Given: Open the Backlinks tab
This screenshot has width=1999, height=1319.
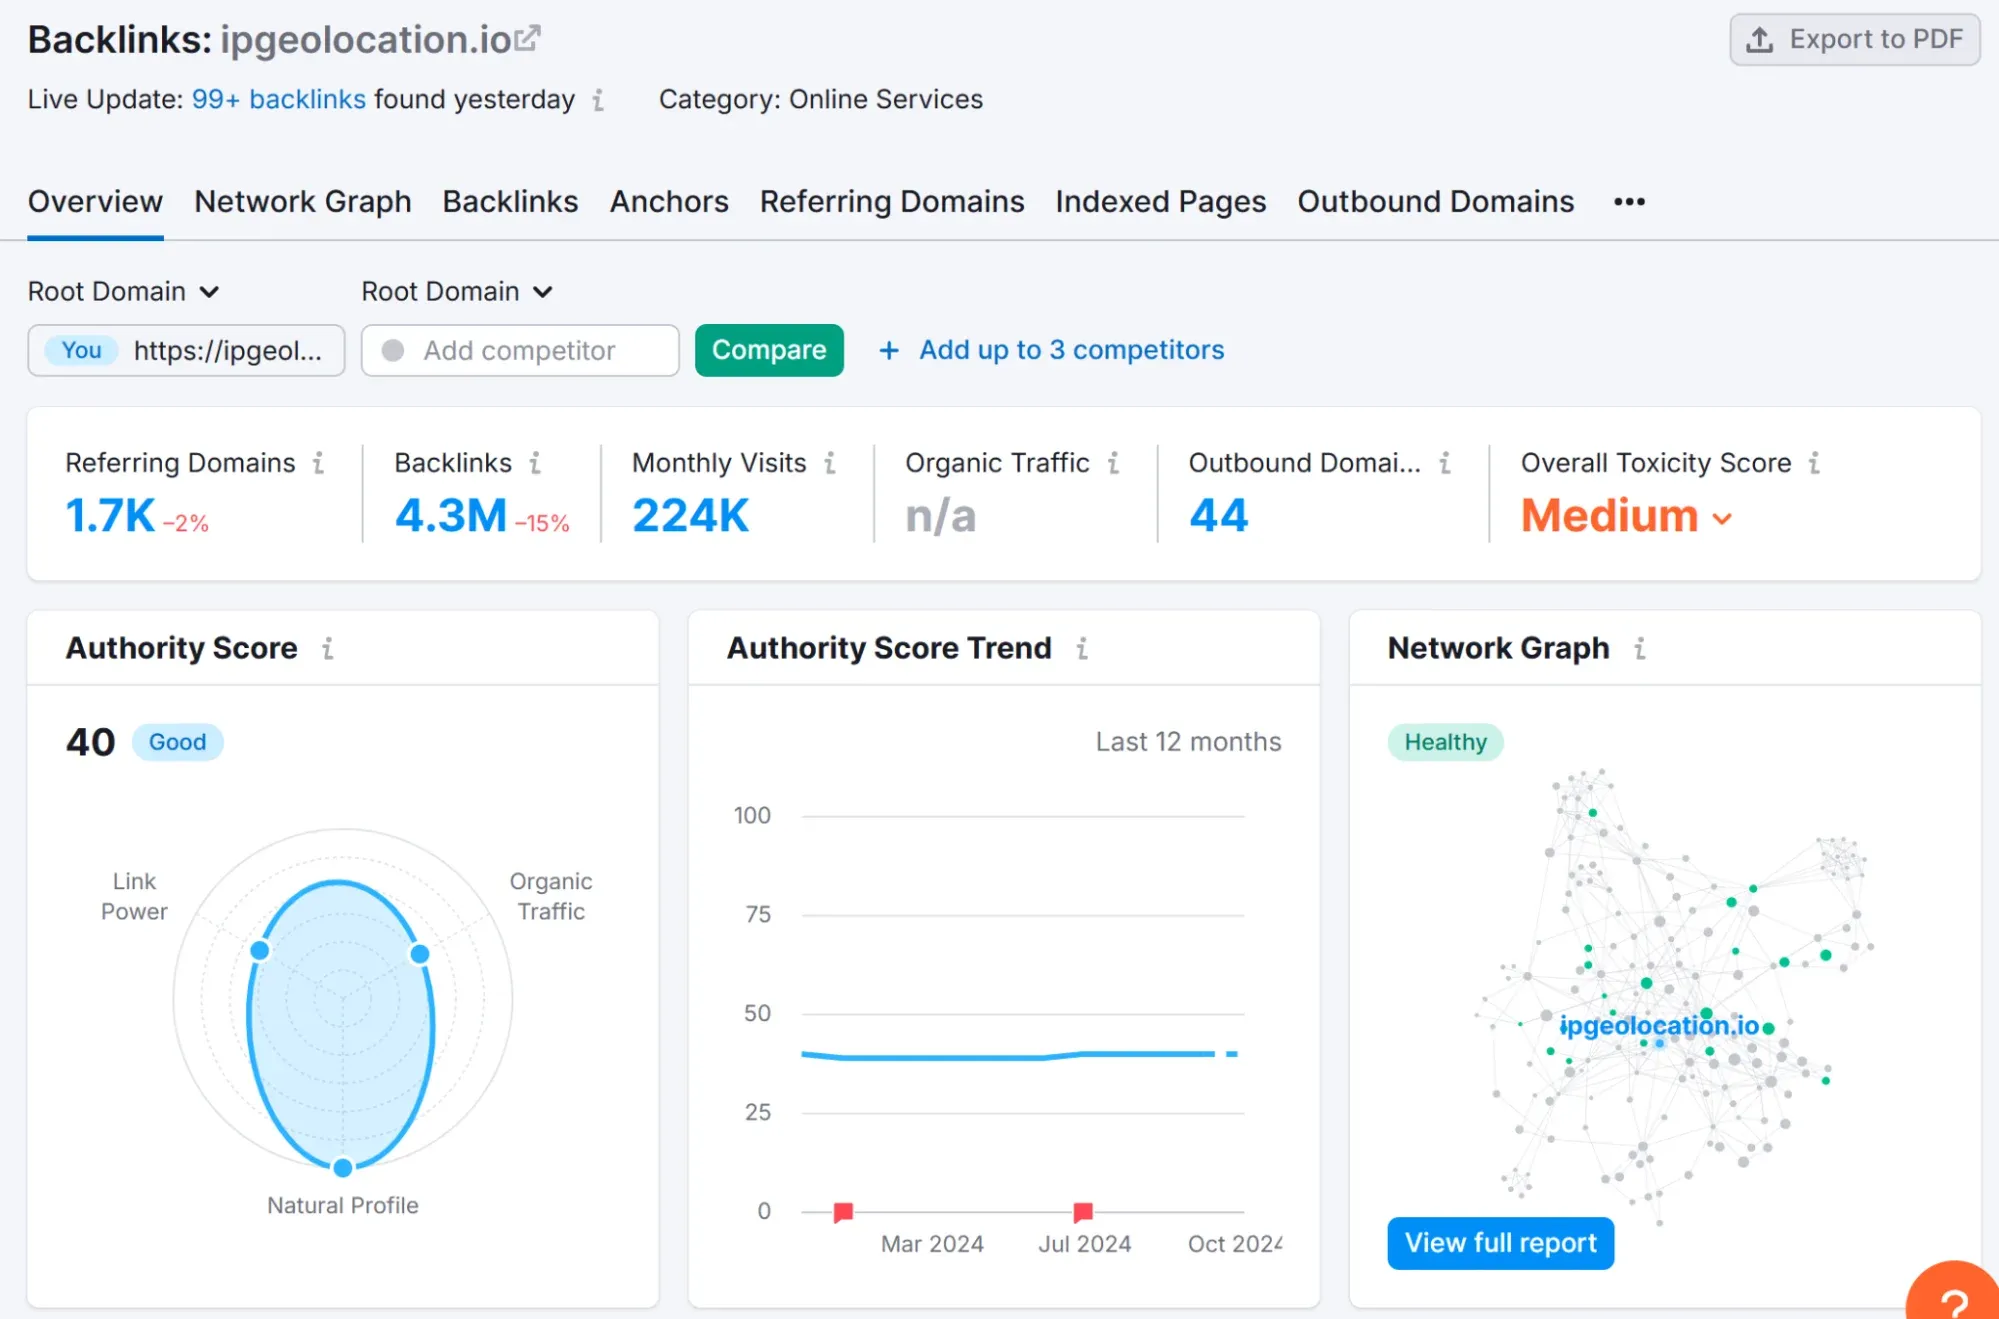Looking at the screenshot, I should (511, 202).
